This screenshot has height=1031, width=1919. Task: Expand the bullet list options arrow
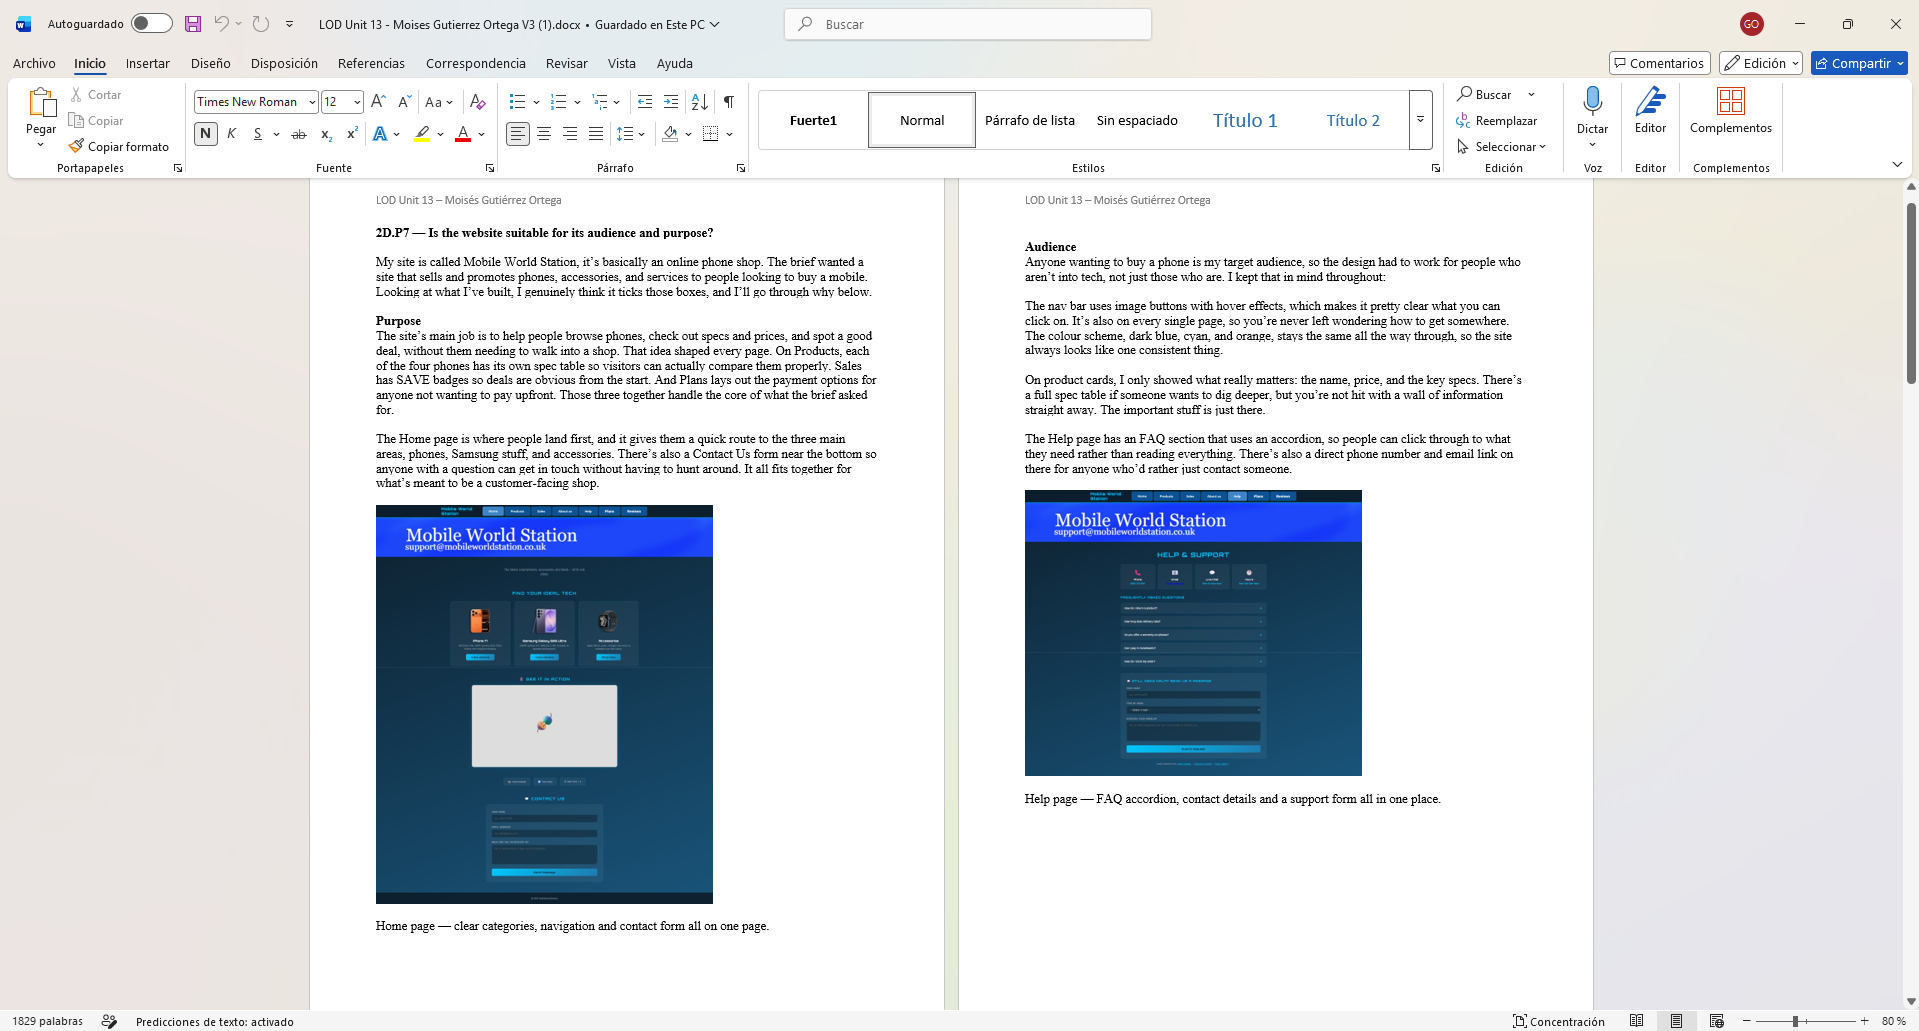[536, 102]
